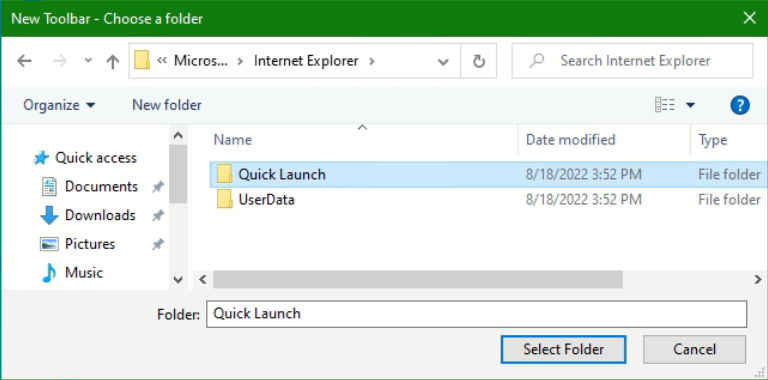Click the pin icon next to Downloads
This screenshot has width=768, height=380.
click(158, 215)
